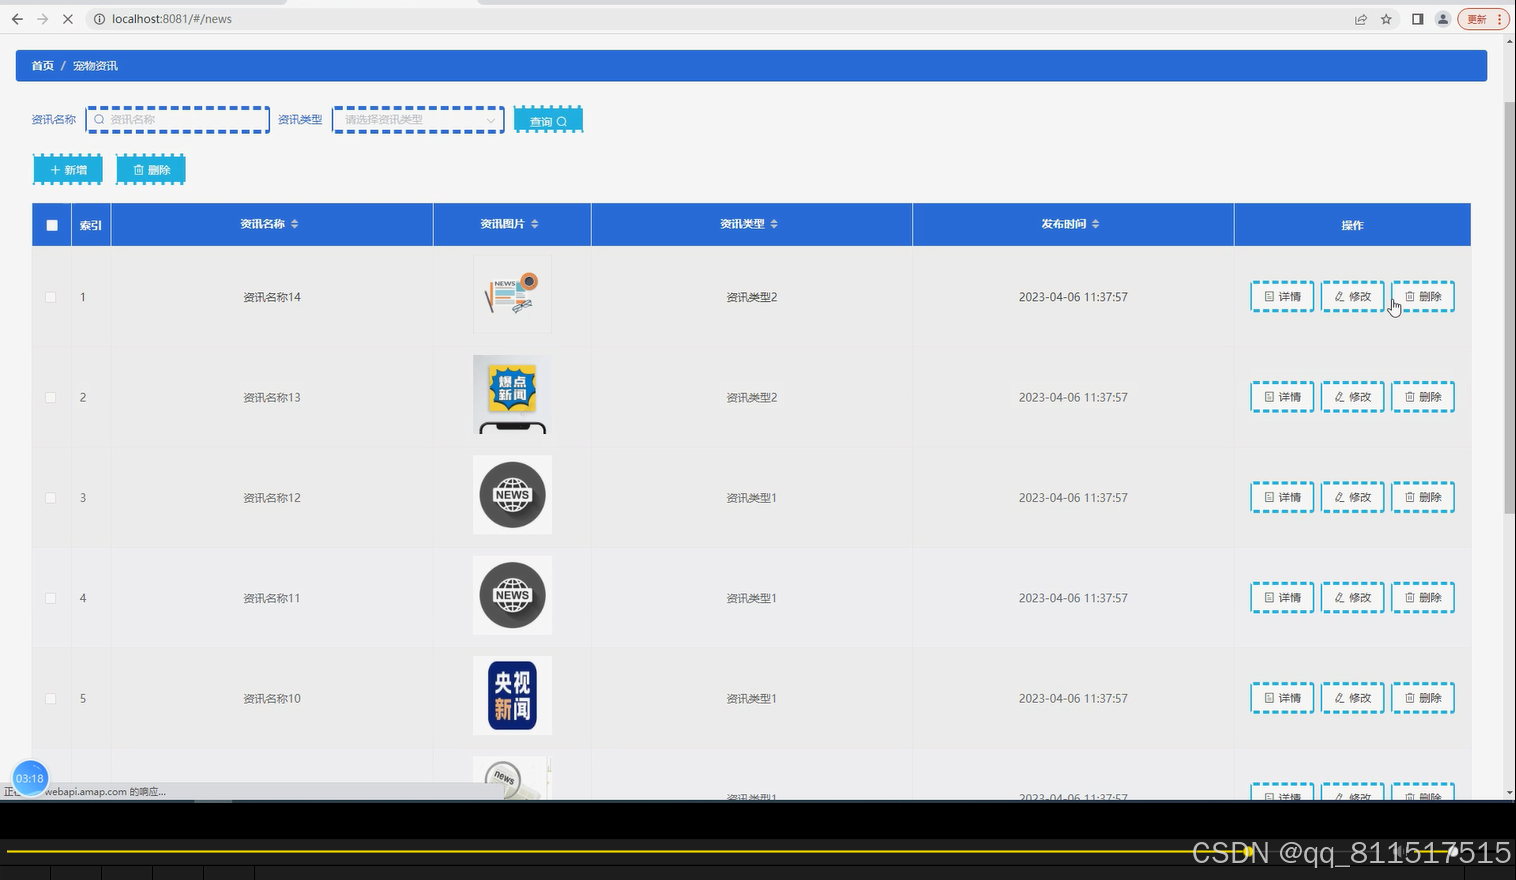Click the browser forward arrow
This screenshot has width=1516, height=880.
[42, 19]
